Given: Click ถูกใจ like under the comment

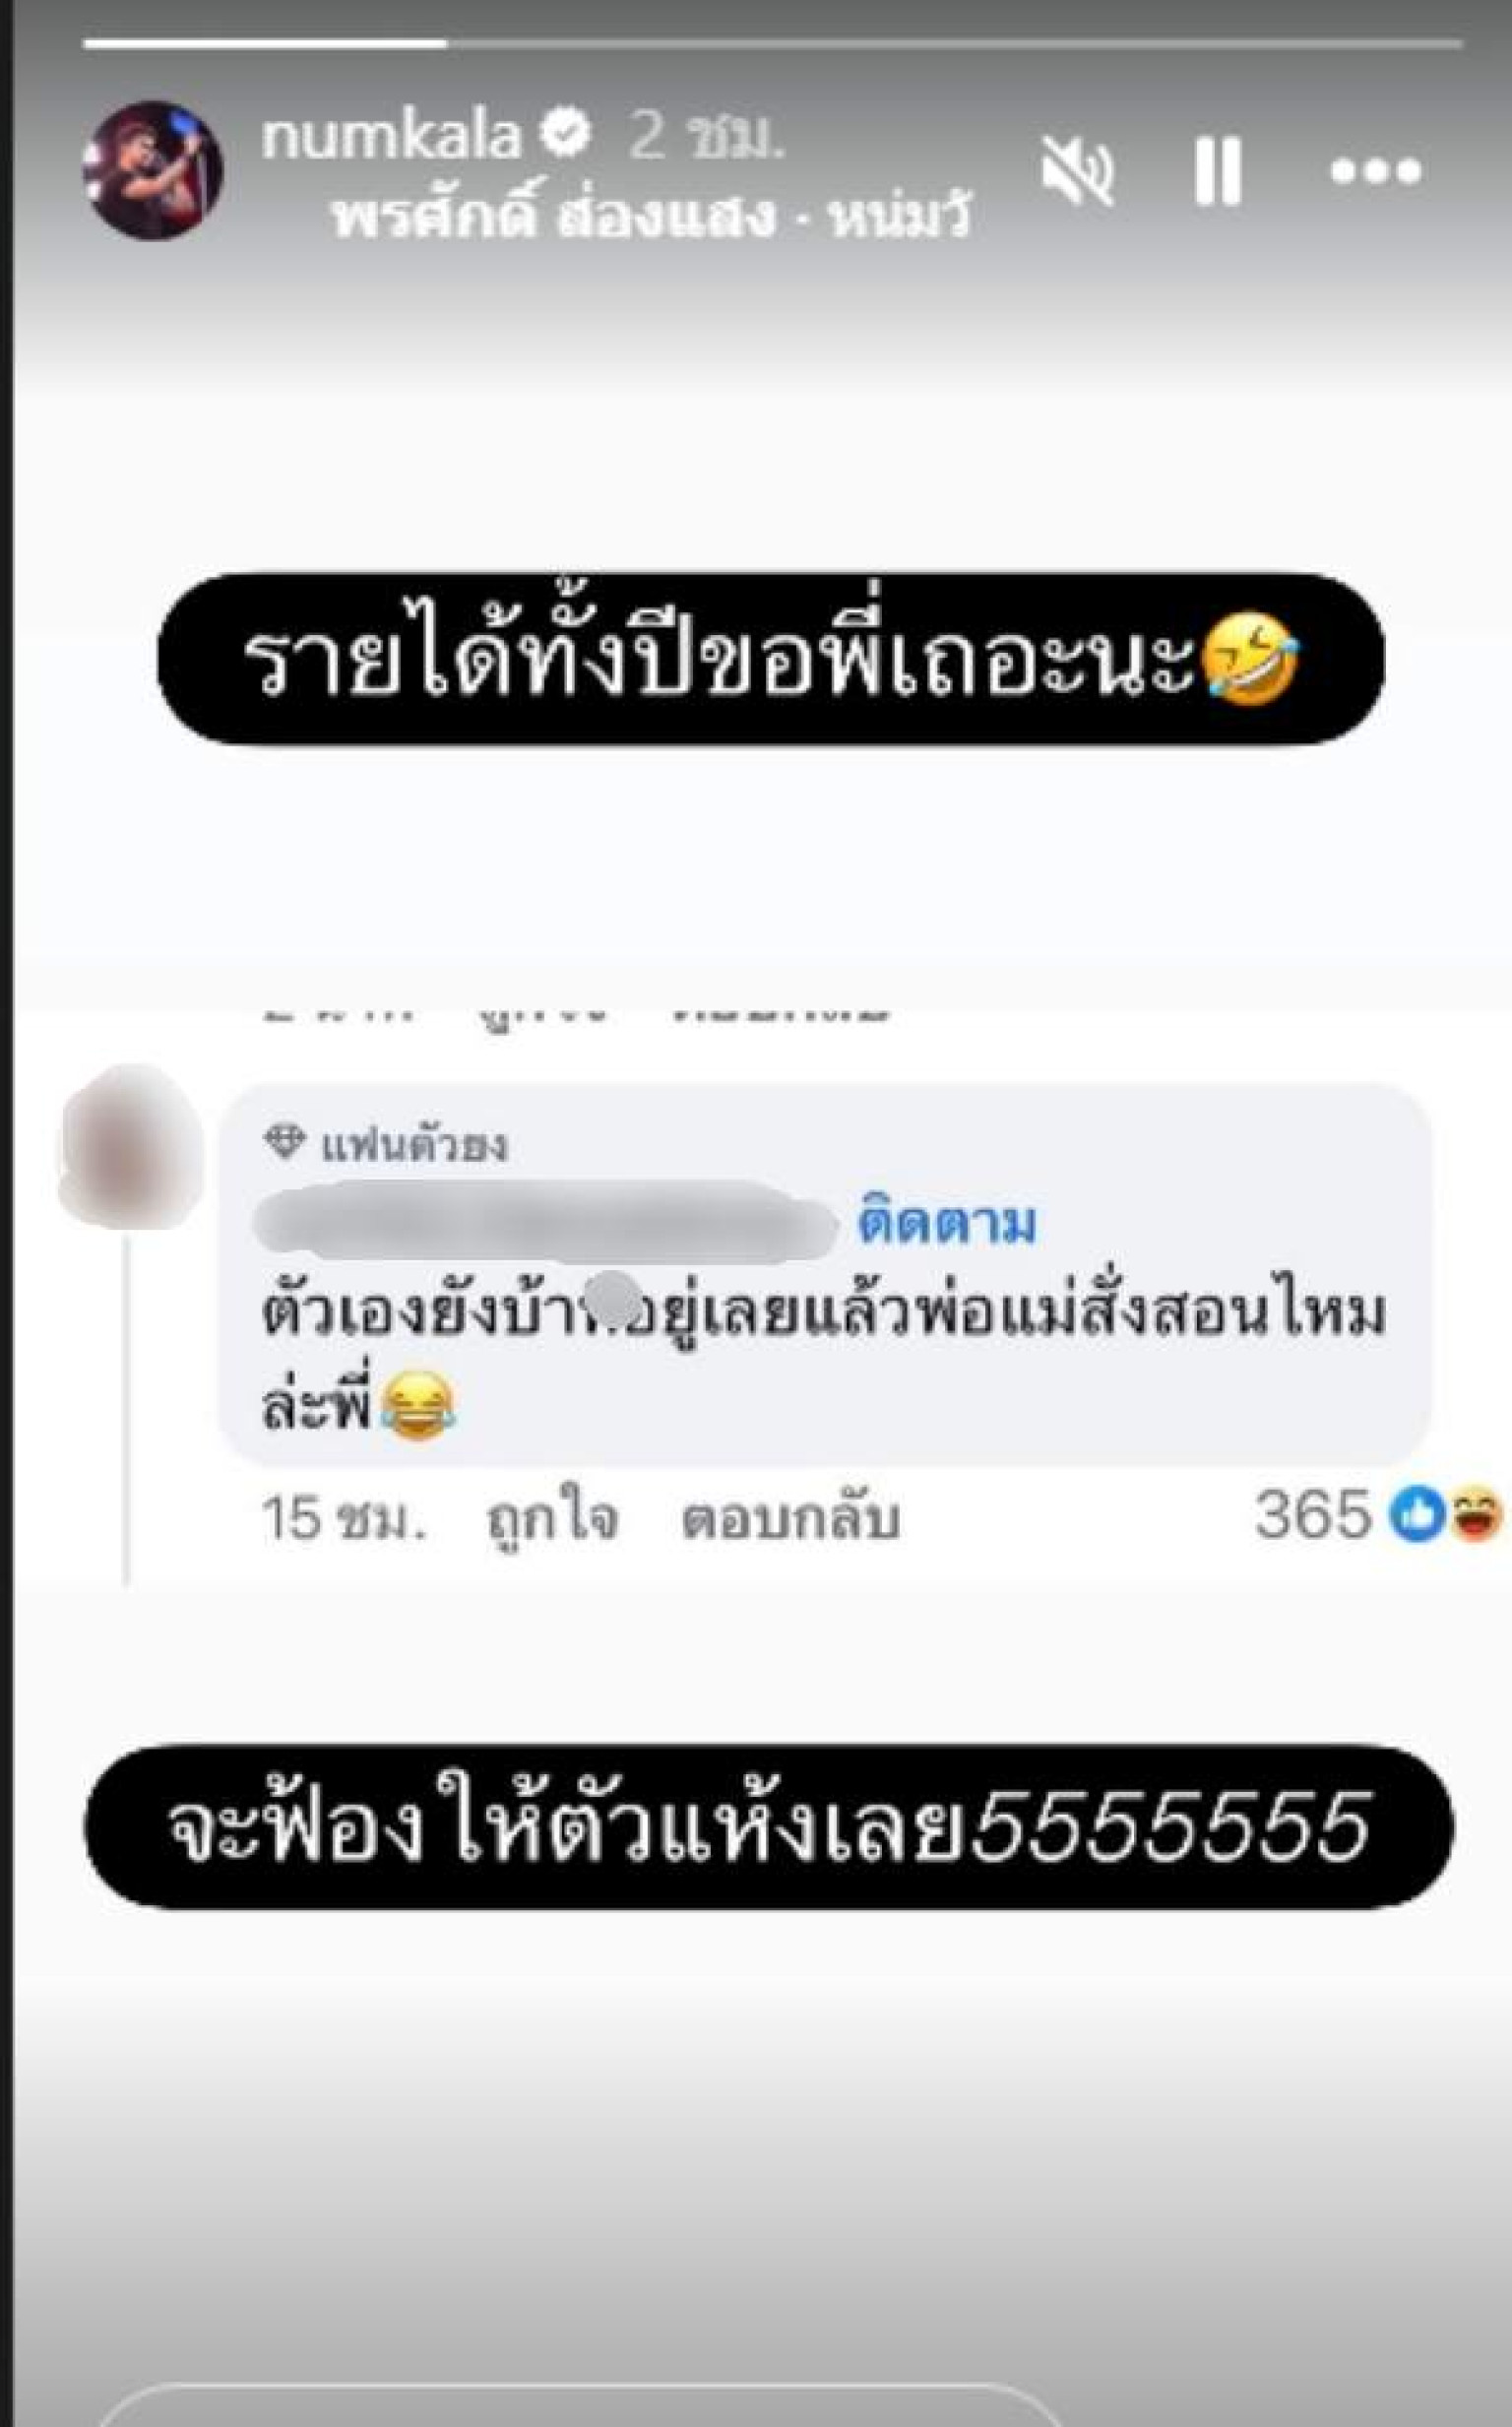Looking at the screenshot, I should coord(552,1519).
